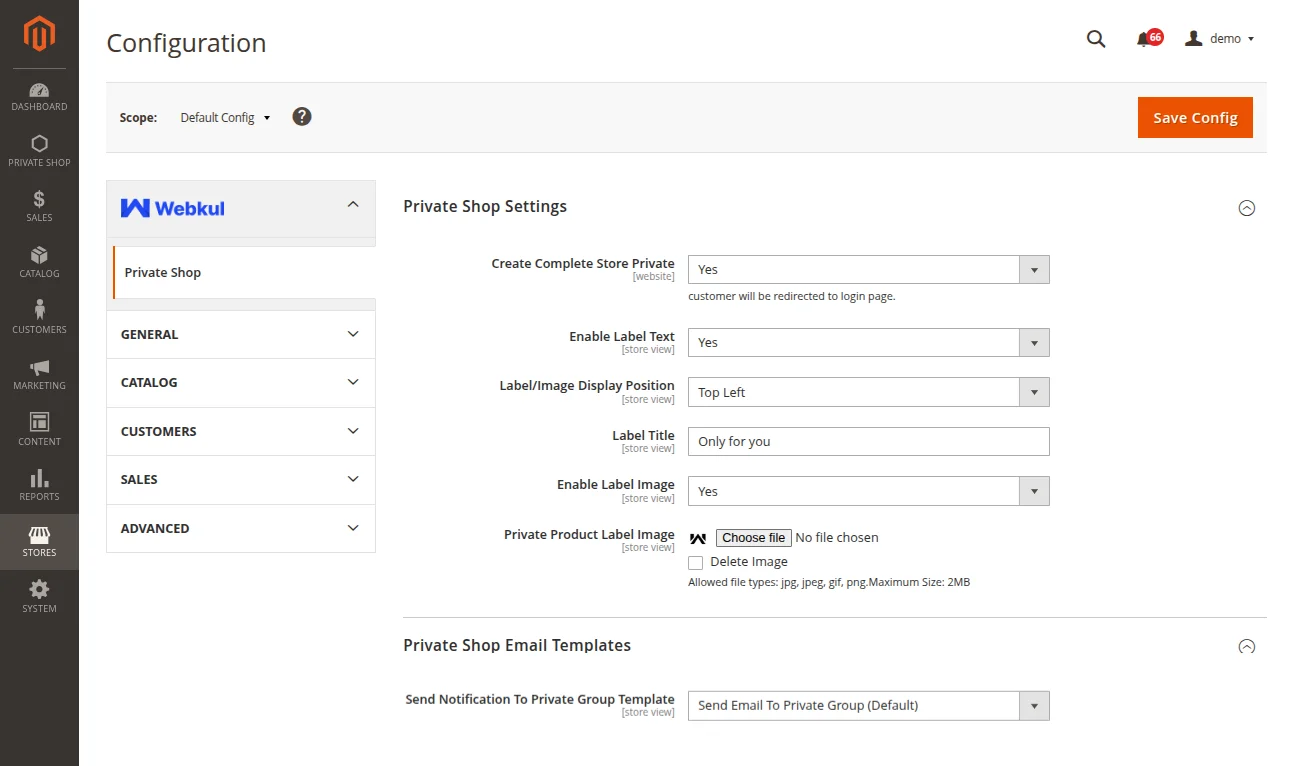Open the Private Shop hexagon icon
The image size is (1294, 766).
[x=39, y=144]
